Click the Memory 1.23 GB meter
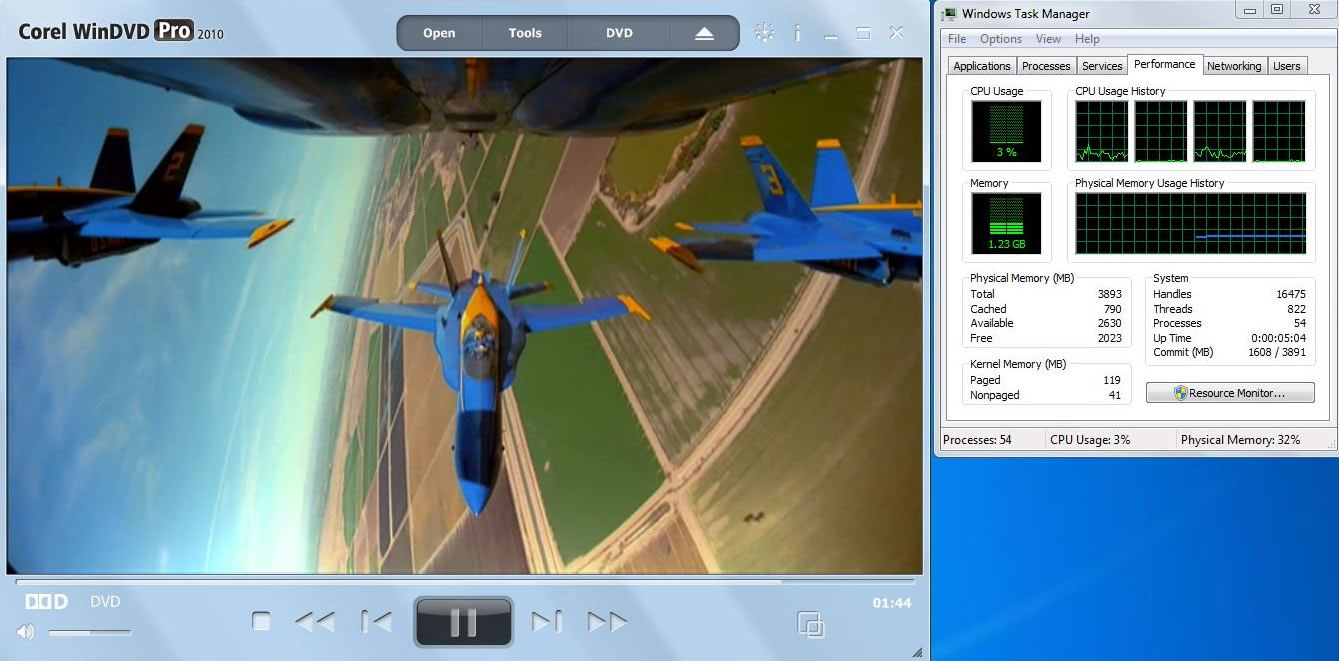The image size is (1339, 661). click(x=1006, y=223)
